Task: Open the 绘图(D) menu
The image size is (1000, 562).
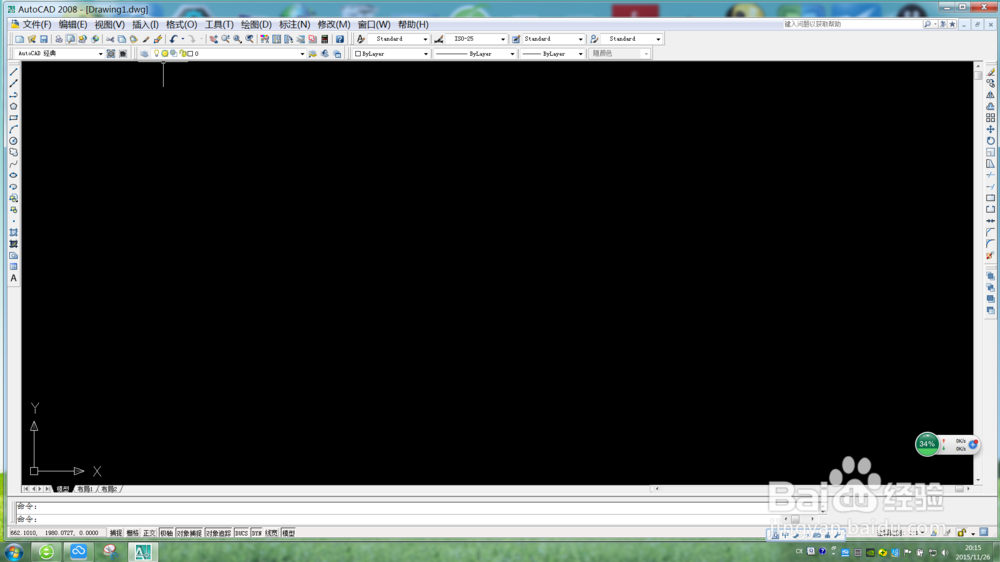Action: (256, 24)
